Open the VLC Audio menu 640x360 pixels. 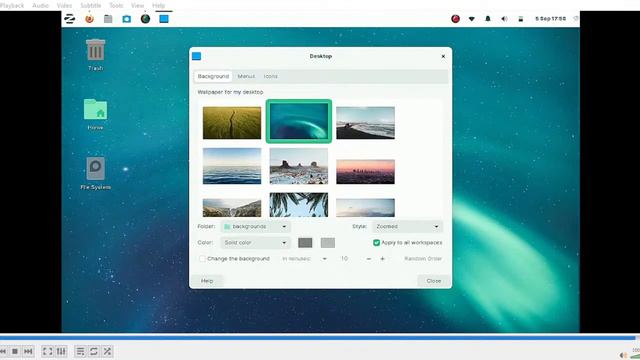tap(40, 5)
